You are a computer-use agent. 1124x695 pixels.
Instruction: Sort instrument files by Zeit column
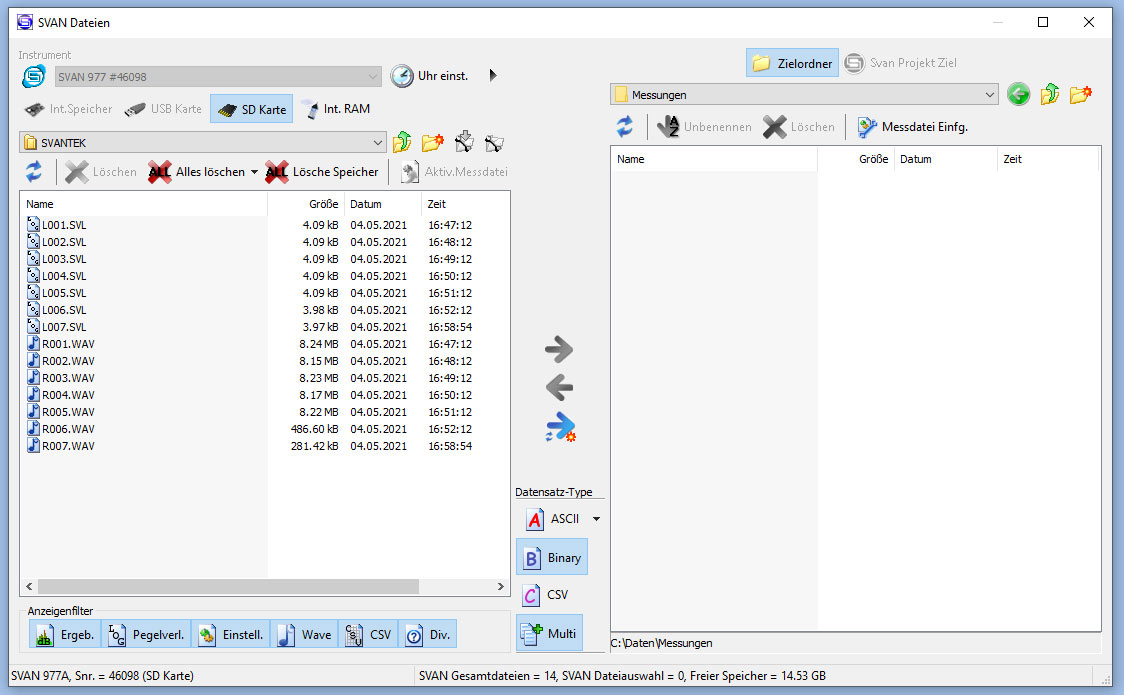465,204
